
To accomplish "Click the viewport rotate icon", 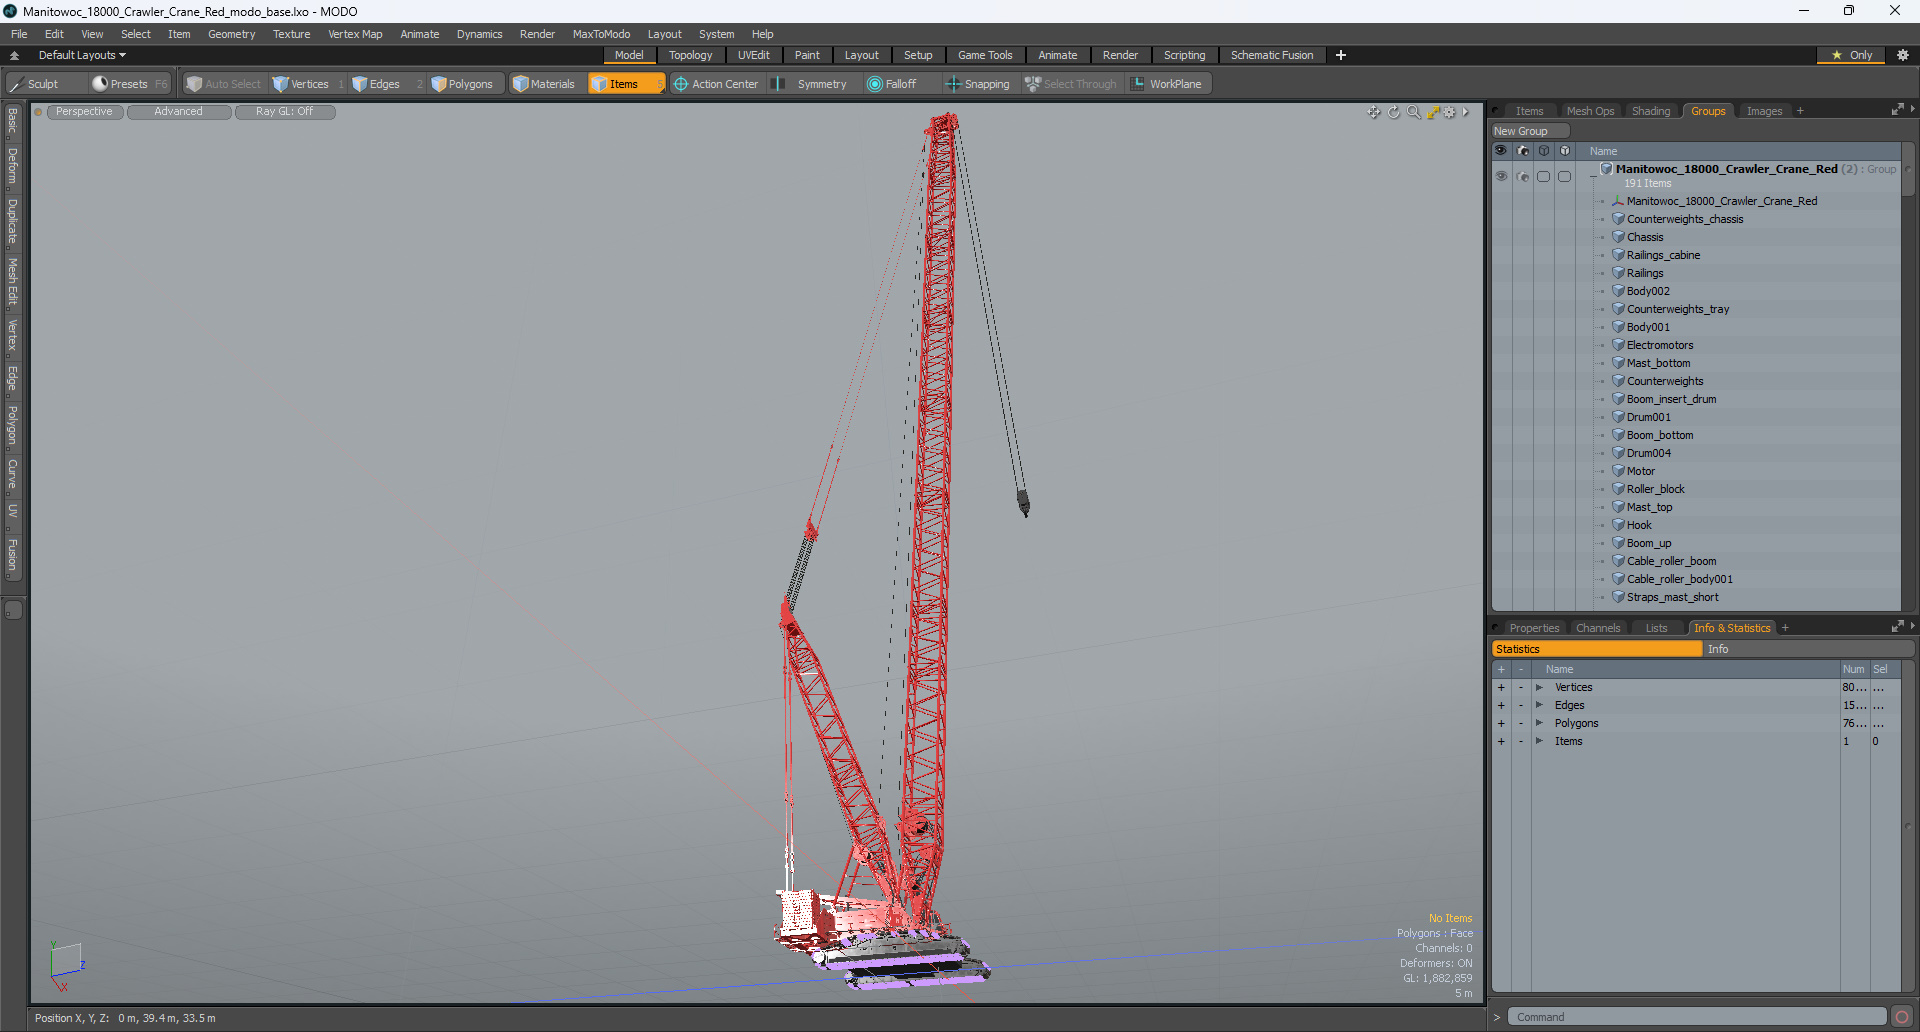I will coord(1394,112).
